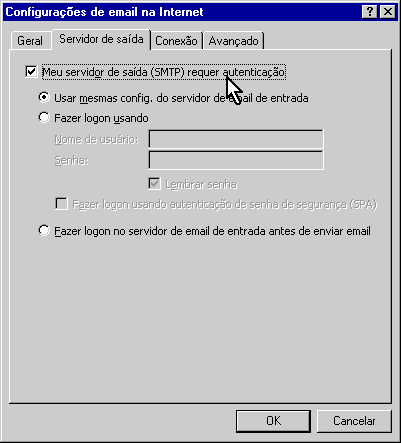Click the question mark help icon
The width and height of the screenshot is (401, 443).
[369, 12]
